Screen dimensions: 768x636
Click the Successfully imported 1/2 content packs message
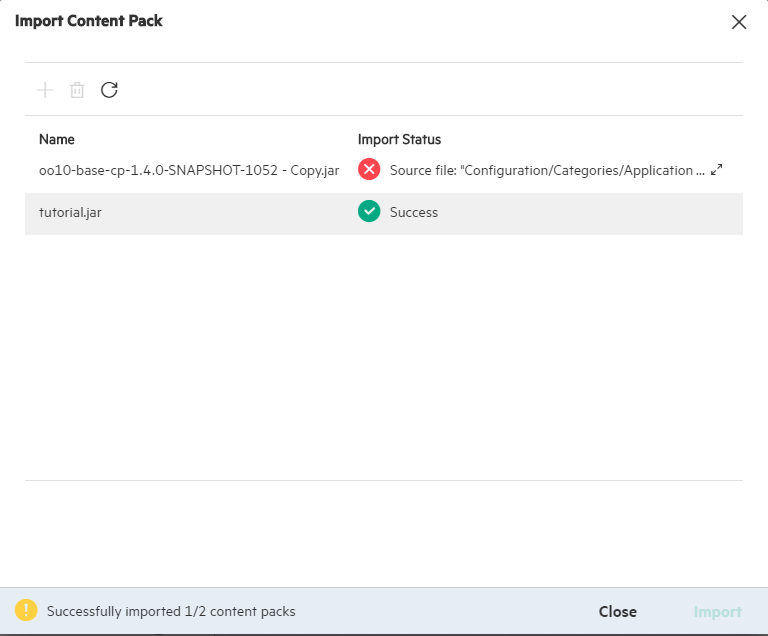[171, 612]
